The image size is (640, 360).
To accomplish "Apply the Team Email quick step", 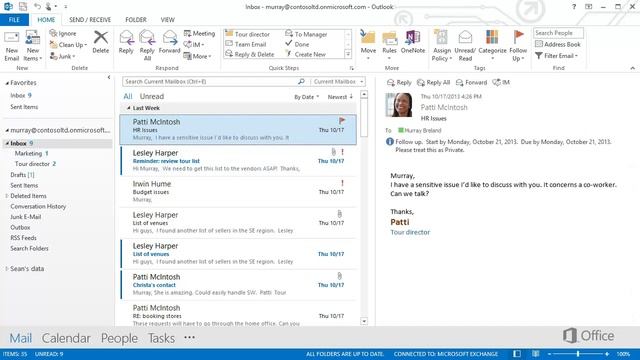I will coord(246,44).
